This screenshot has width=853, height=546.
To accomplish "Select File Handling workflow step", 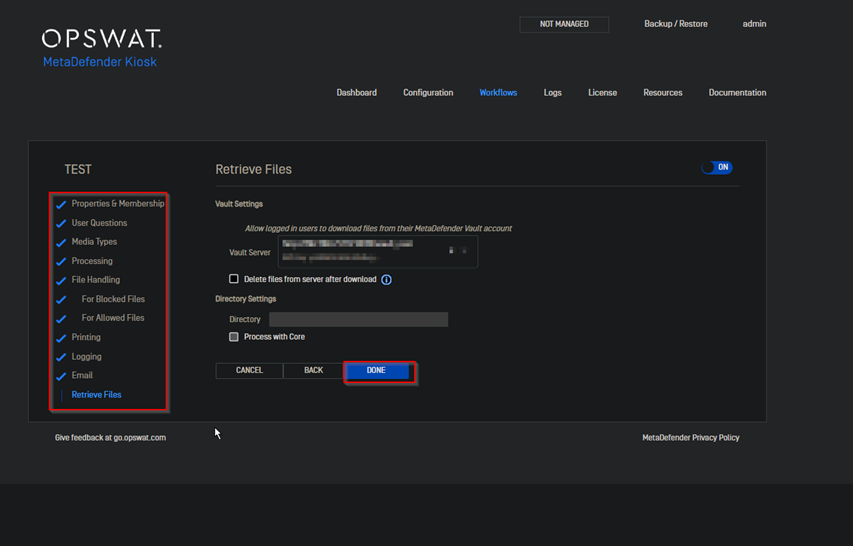I will tap(96, 280).
